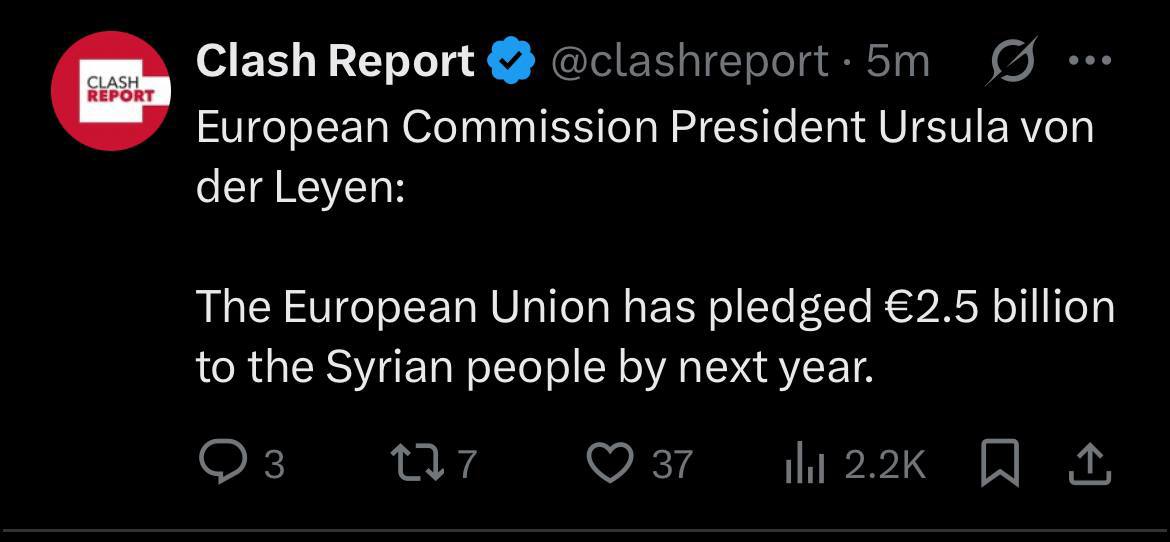Screen dimensions: 1170x542
Task: Open the three-dot more options menu
Action: pos(1089,61)
